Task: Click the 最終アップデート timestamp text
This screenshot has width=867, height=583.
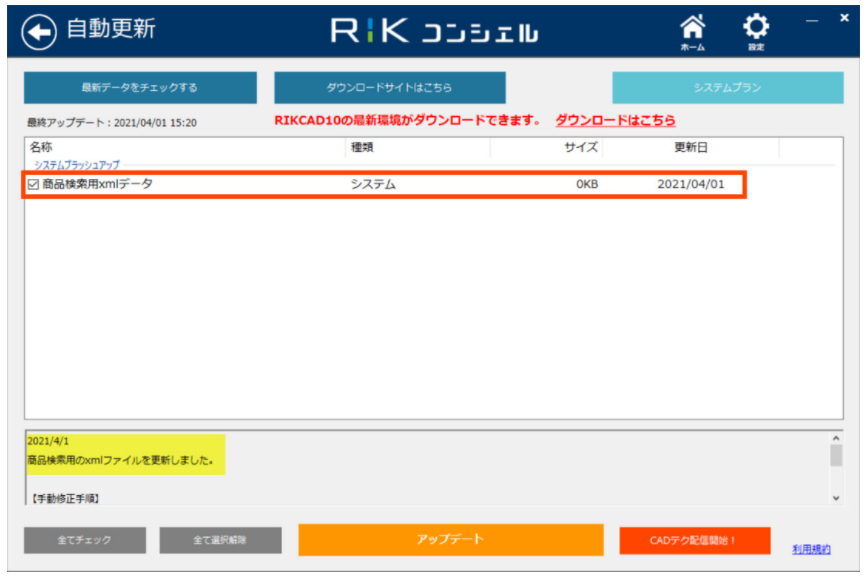Action: tap(112, 123)
